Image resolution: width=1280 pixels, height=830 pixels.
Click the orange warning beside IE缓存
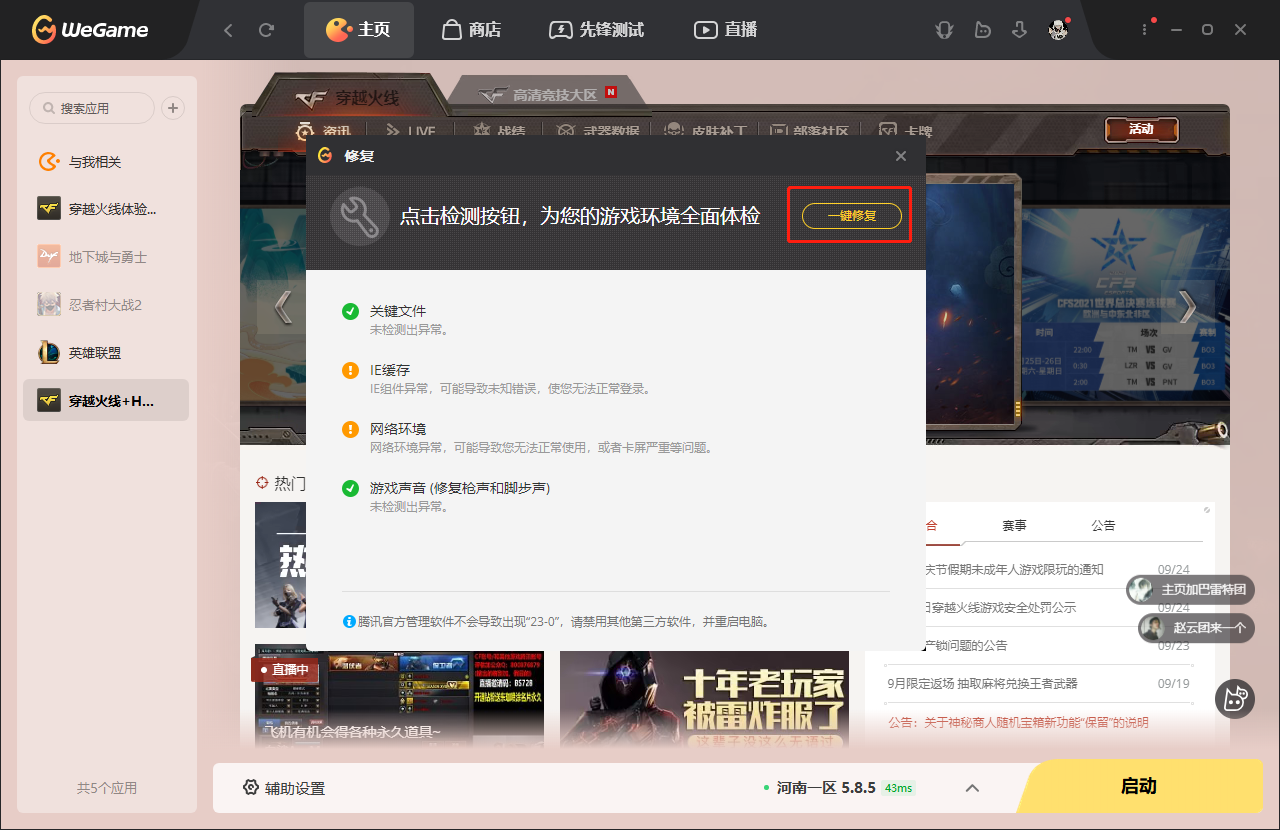pos(350,370)
